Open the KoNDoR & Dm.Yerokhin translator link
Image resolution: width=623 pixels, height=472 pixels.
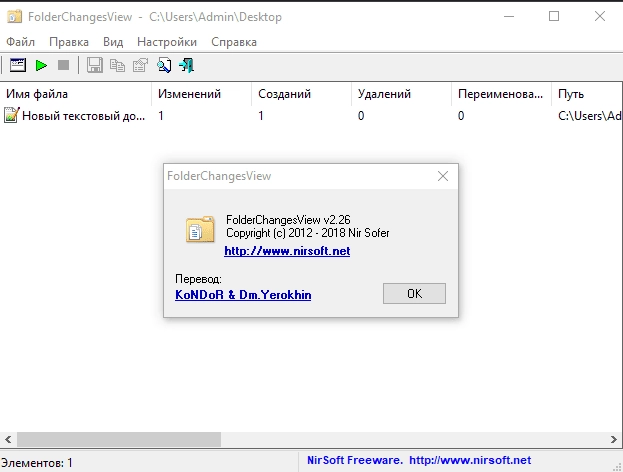243,295
